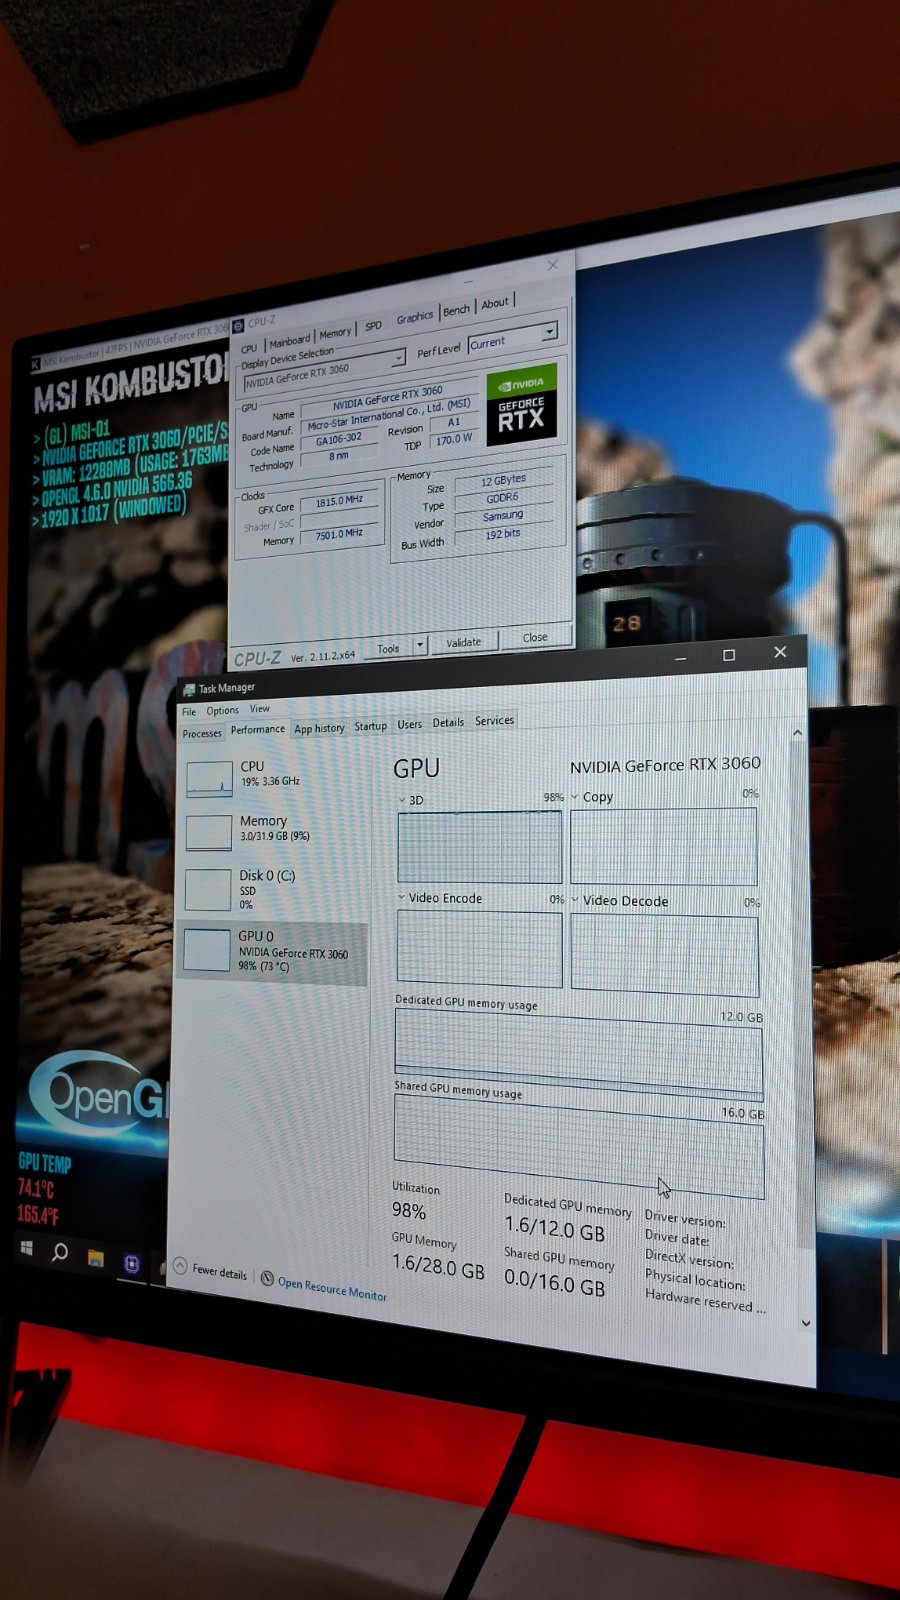Open Task Manager View menu
Viewport: 900px width, 1600px height.
[x=260, y=708]
